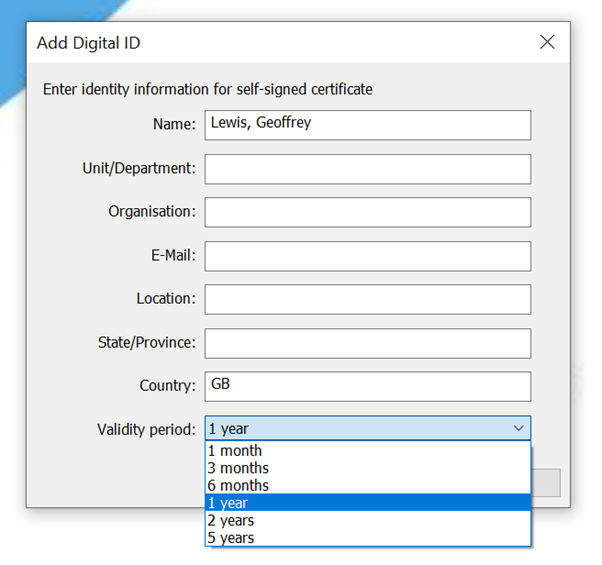The height and width of the screenshot is (565, 602).
Task: Click the Add Digital ID title bar
Action: pyautogui.click(x=269, y=42)
